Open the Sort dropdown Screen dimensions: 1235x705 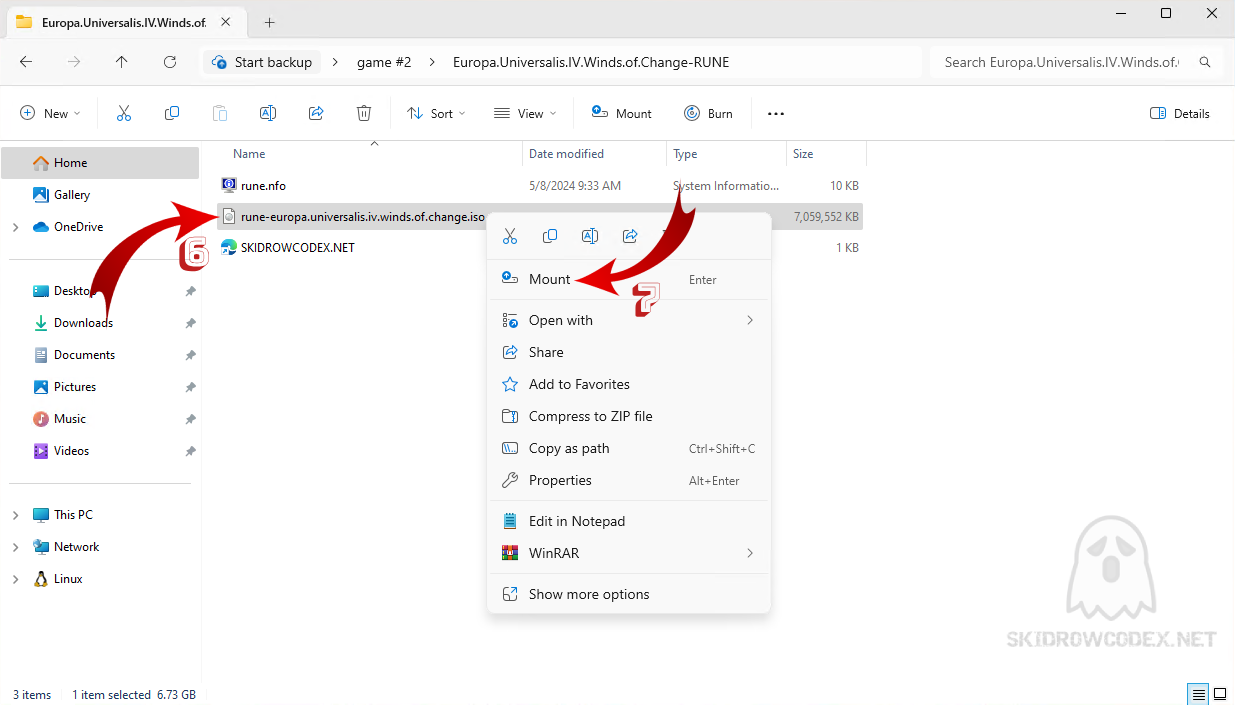point(436,114)
